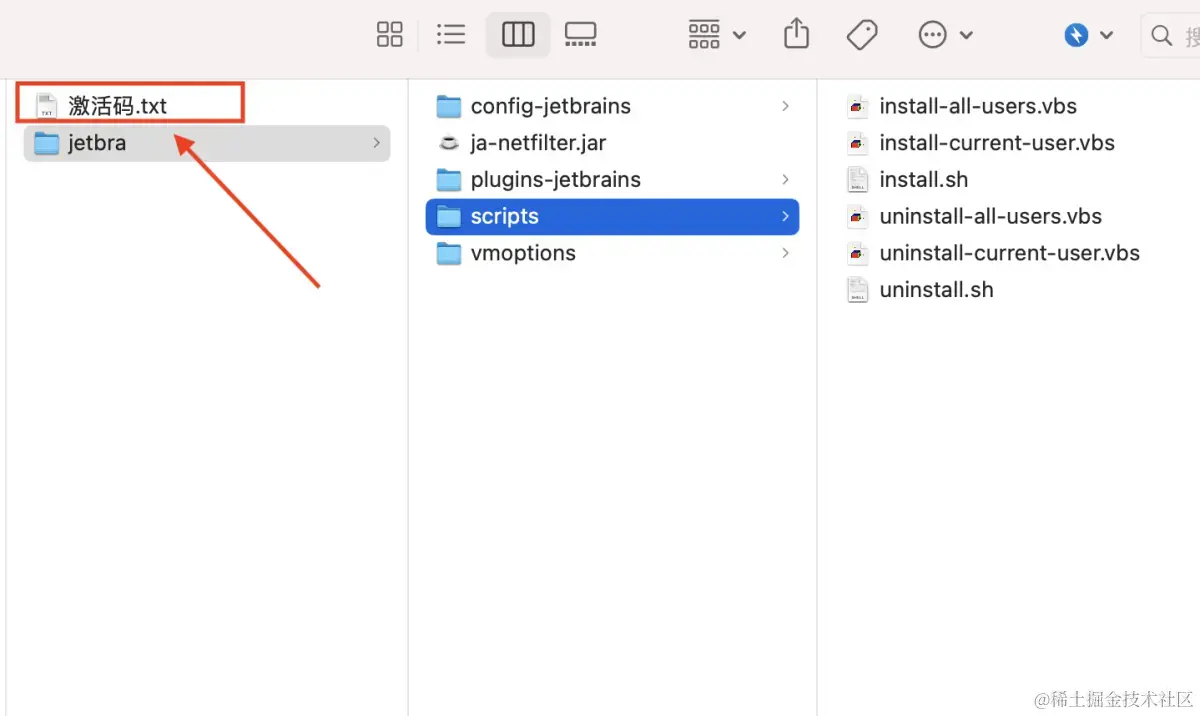Viewport: 1200px width, 716px height.
Task: Select the install.sh file
Action: pyautogui.click(x=924, y=180)
